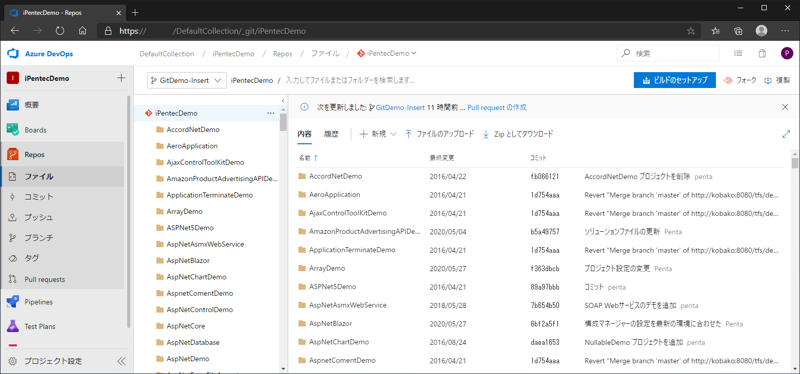Open commit 7b854b50
The height and width of the screenshot is (374, 800).
(545, 306)
